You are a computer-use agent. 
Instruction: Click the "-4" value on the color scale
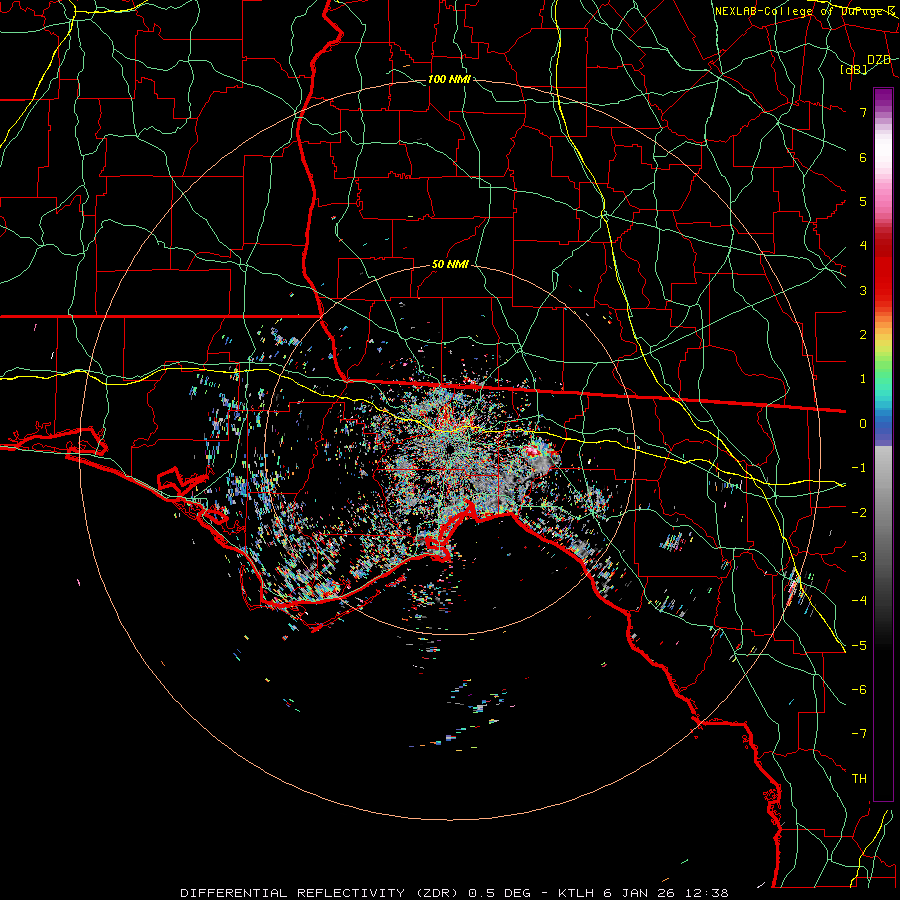coord(859,601)
